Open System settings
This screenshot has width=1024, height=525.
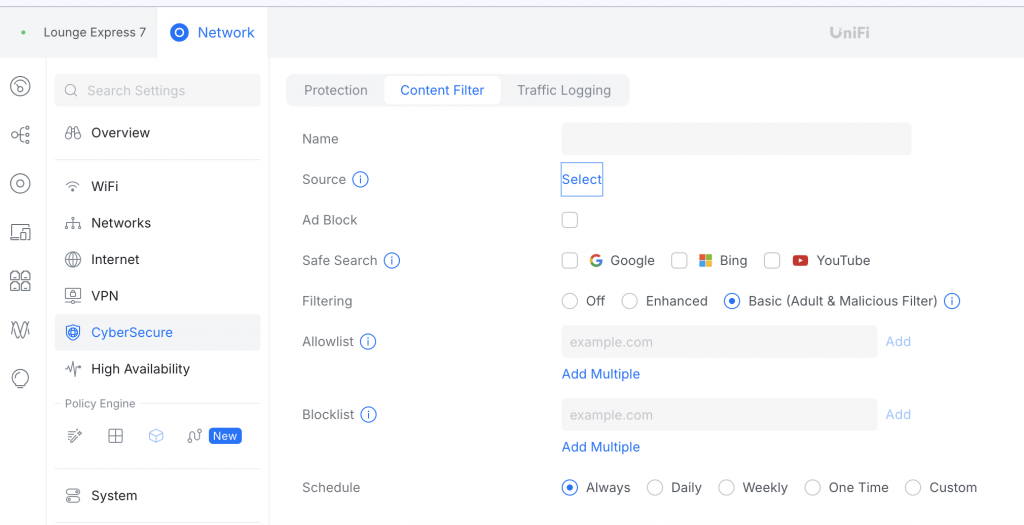pyautogui.click(x=157, y=496)
